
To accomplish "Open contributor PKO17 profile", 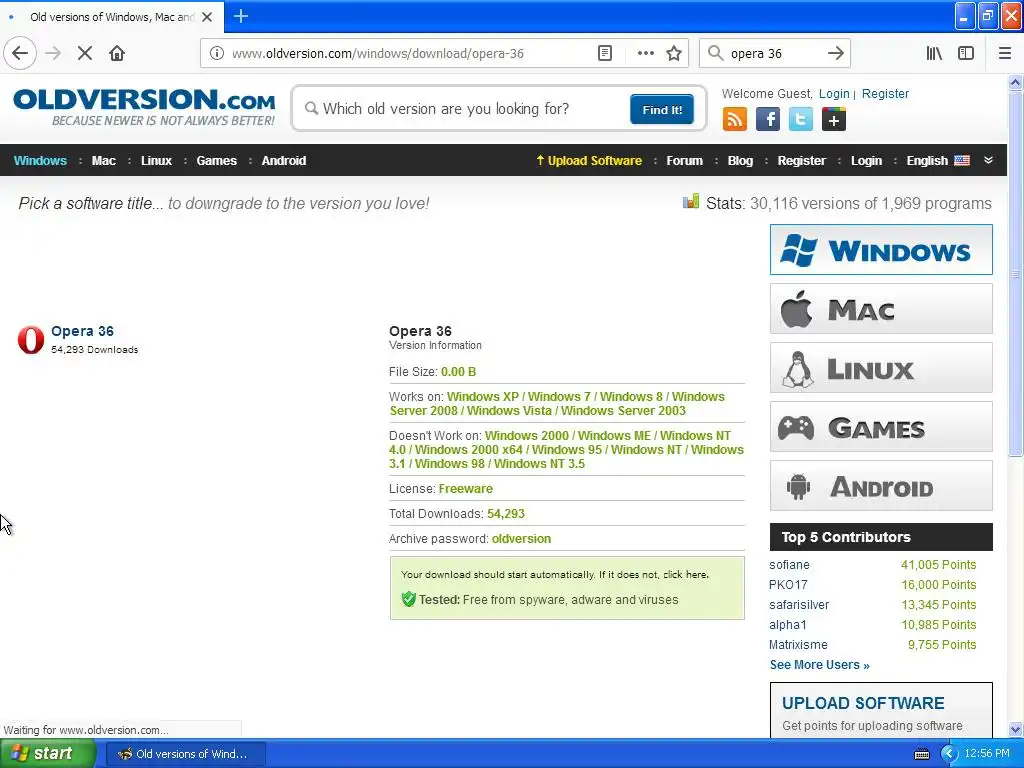I will (788, 584).
